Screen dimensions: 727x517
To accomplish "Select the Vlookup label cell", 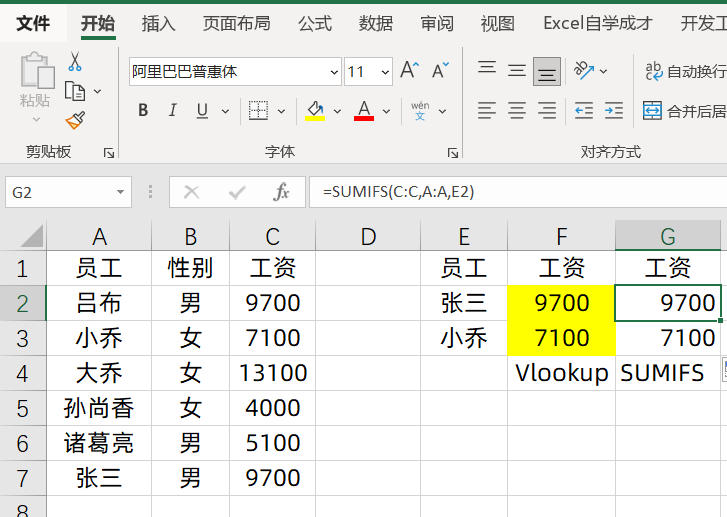I will (561, 373).
